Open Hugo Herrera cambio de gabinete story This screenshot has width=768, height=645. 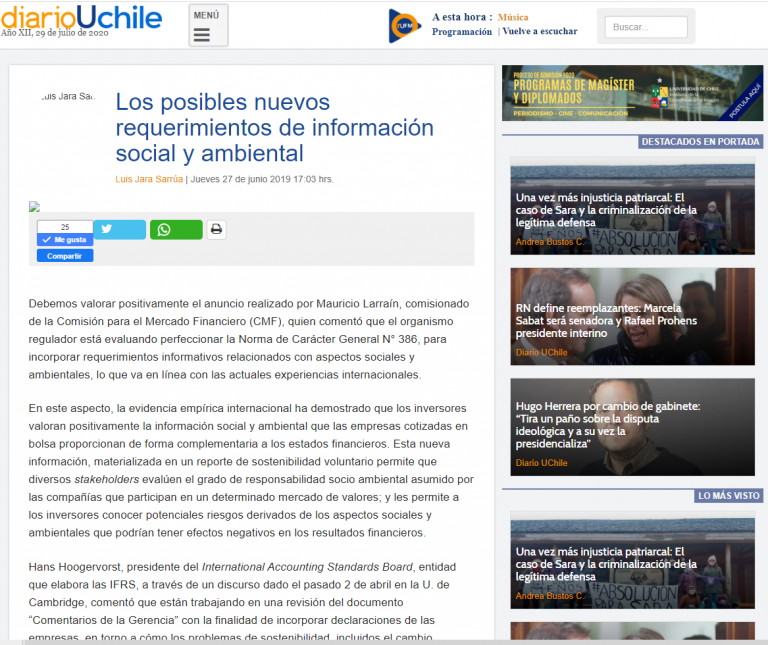pyautogui.click(x=632, y=427)
